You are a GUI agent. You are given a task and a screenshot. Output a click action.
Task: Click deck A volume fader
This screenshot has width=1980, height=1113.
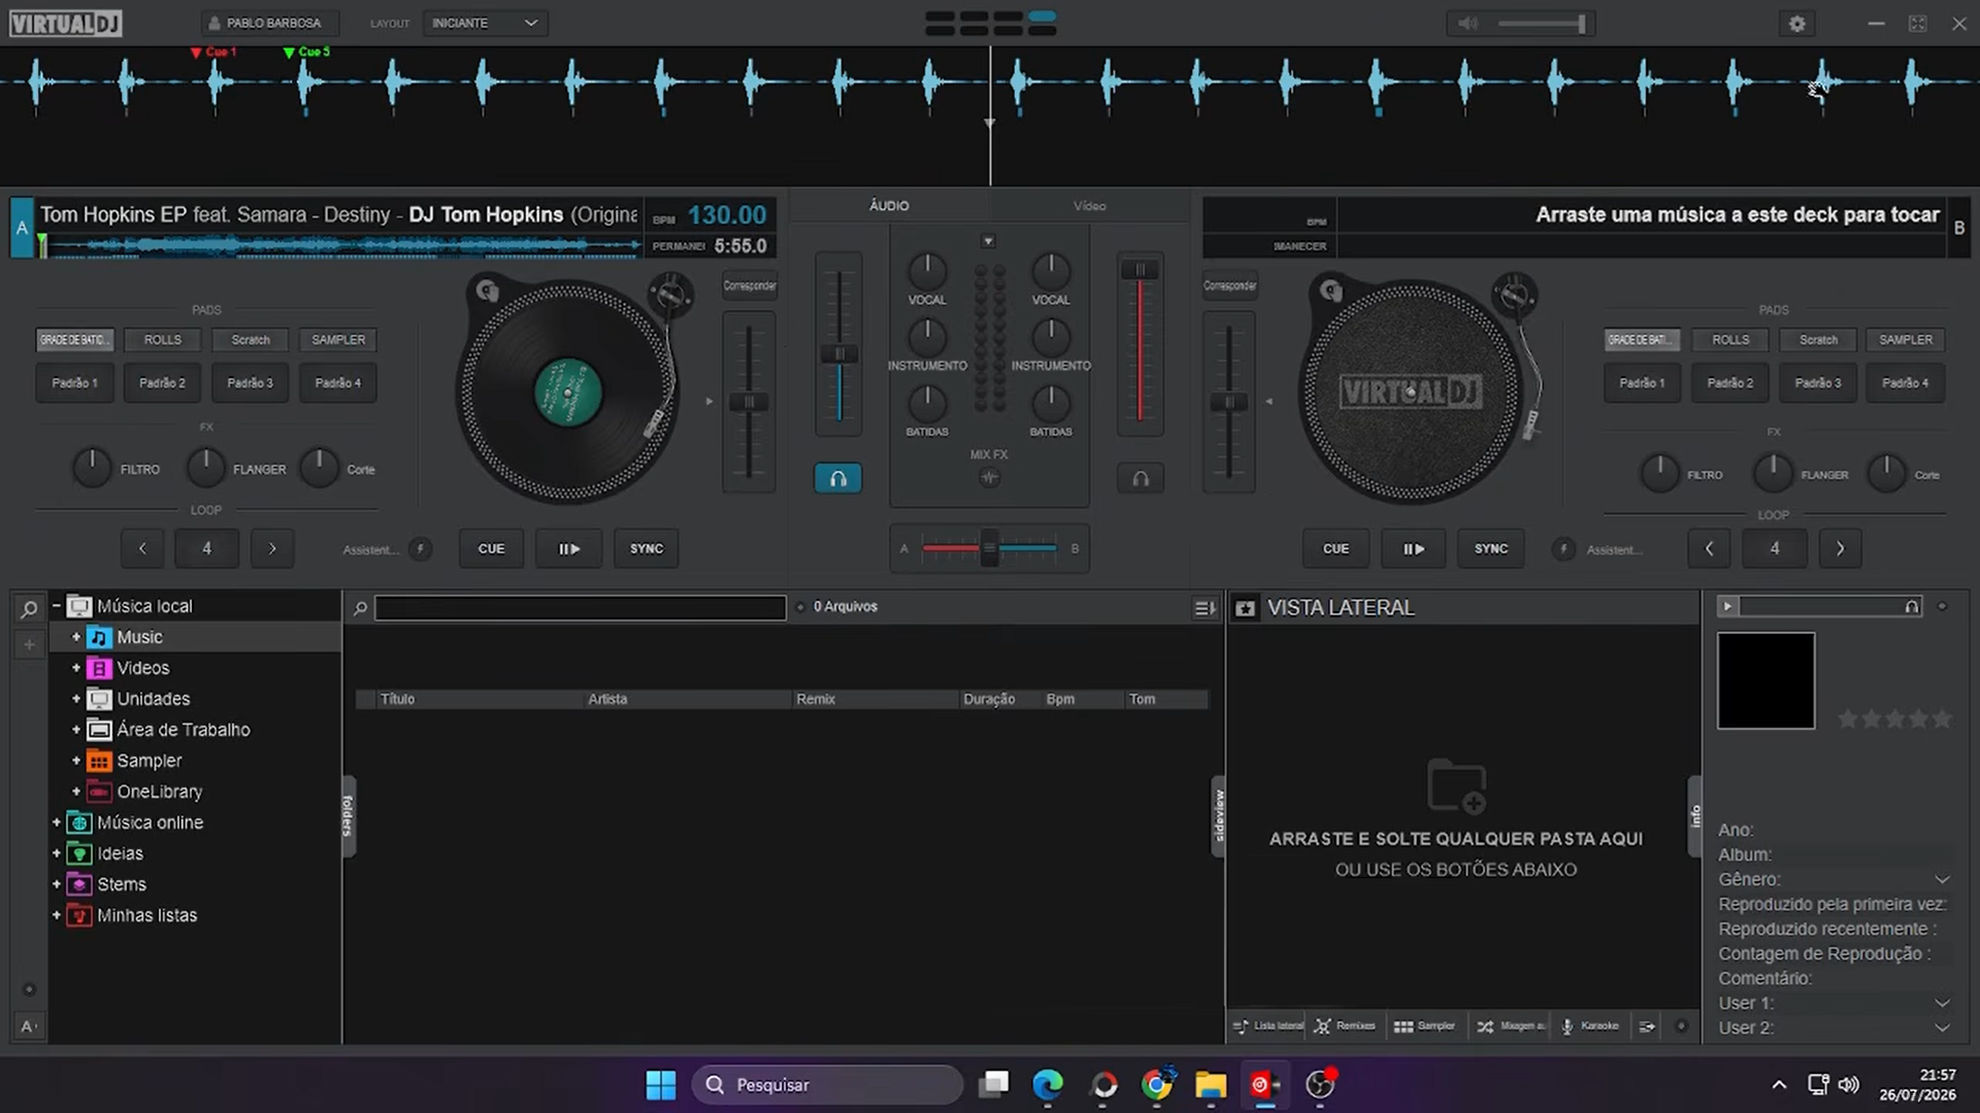point(839,354)
